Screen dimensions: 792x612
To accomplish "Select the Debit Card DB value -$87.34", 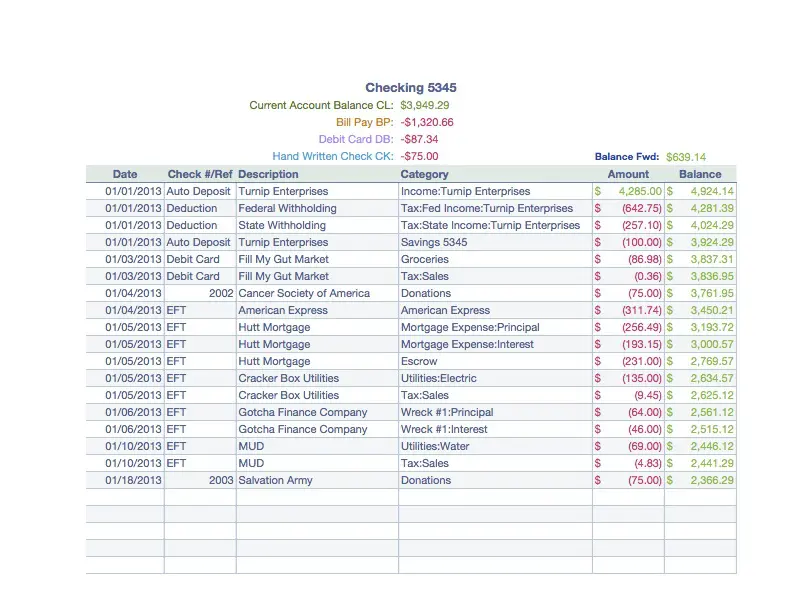I will tap(419, 139).
